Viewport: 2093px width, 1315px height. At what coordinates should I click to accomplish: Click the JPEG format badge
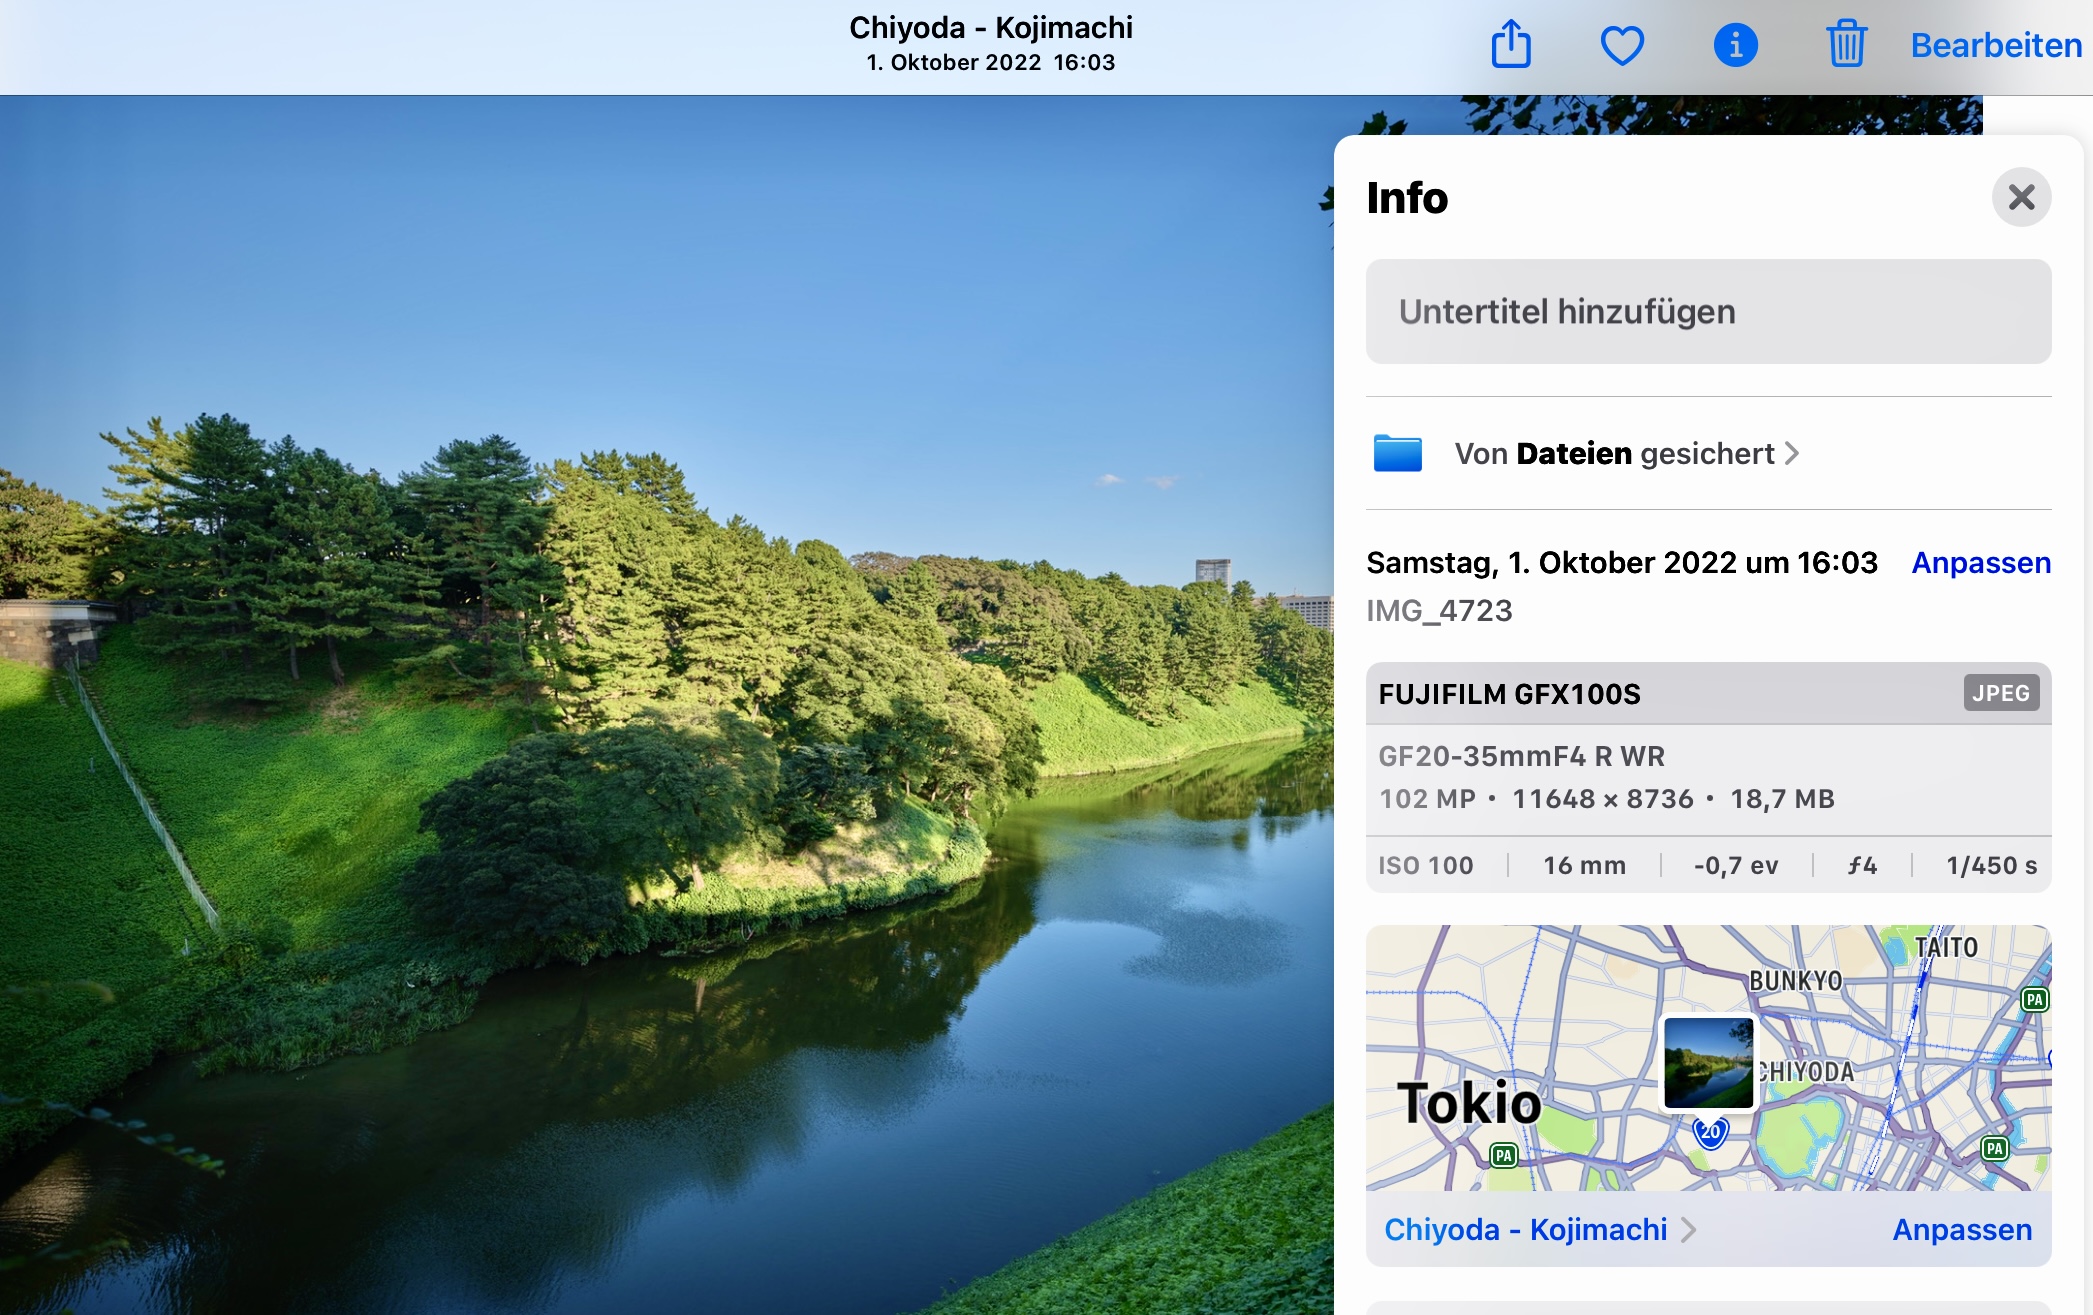[2000, 693]
